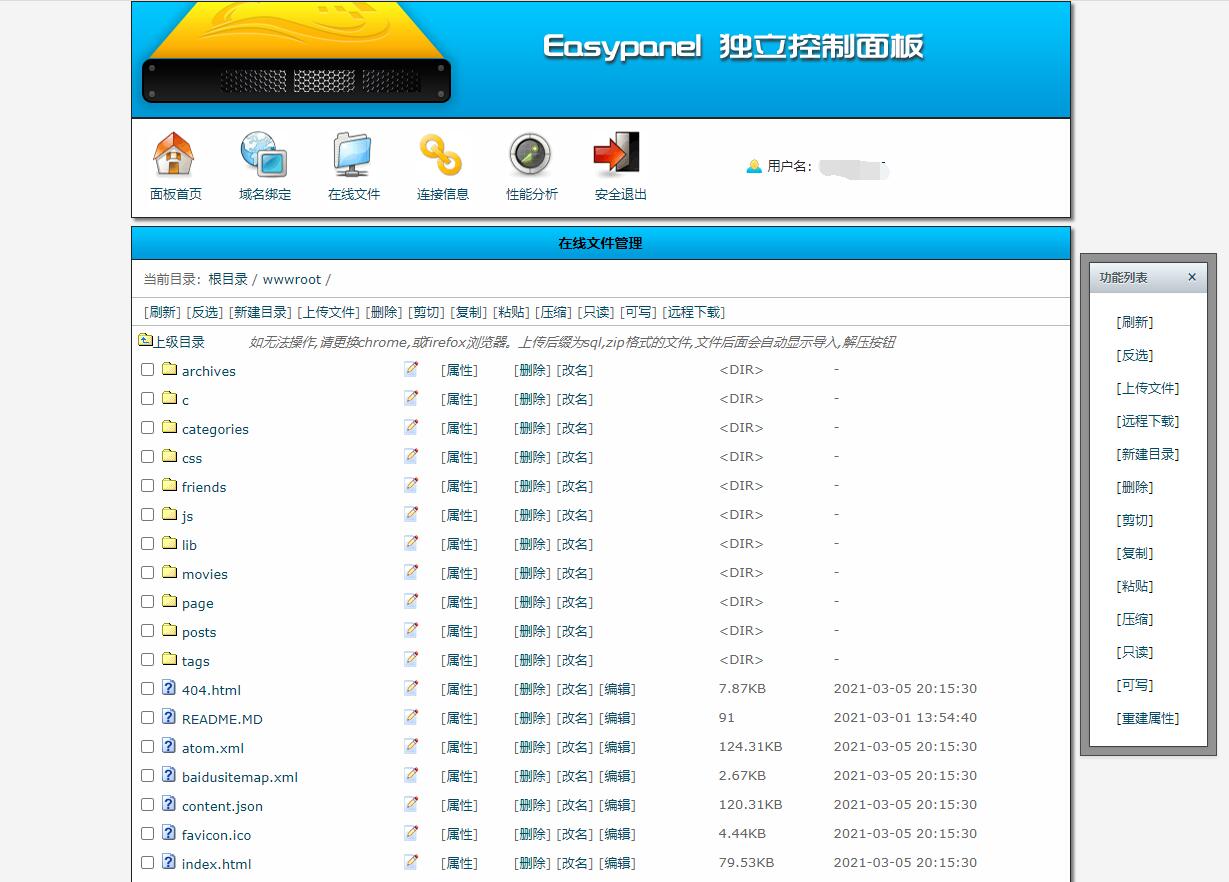Click the file icon beside favicon.ico

[169, 833]
